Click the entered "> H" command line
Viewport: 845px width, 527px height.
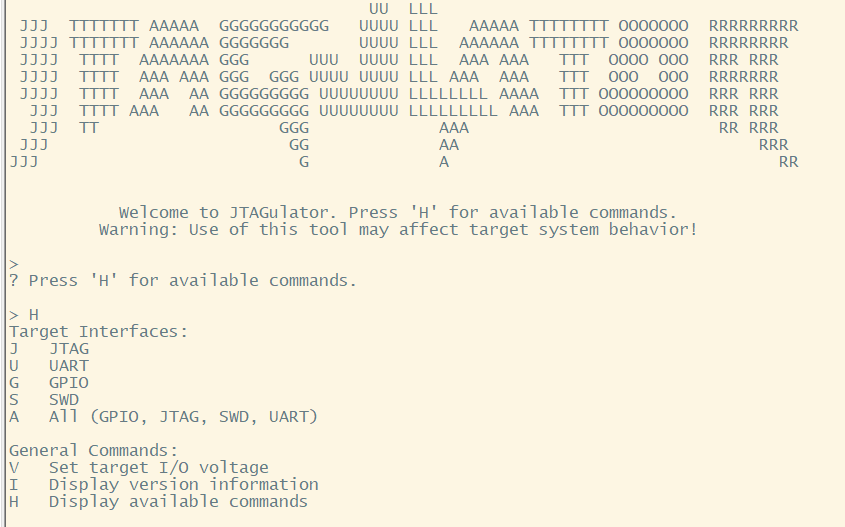click(24, 315)
